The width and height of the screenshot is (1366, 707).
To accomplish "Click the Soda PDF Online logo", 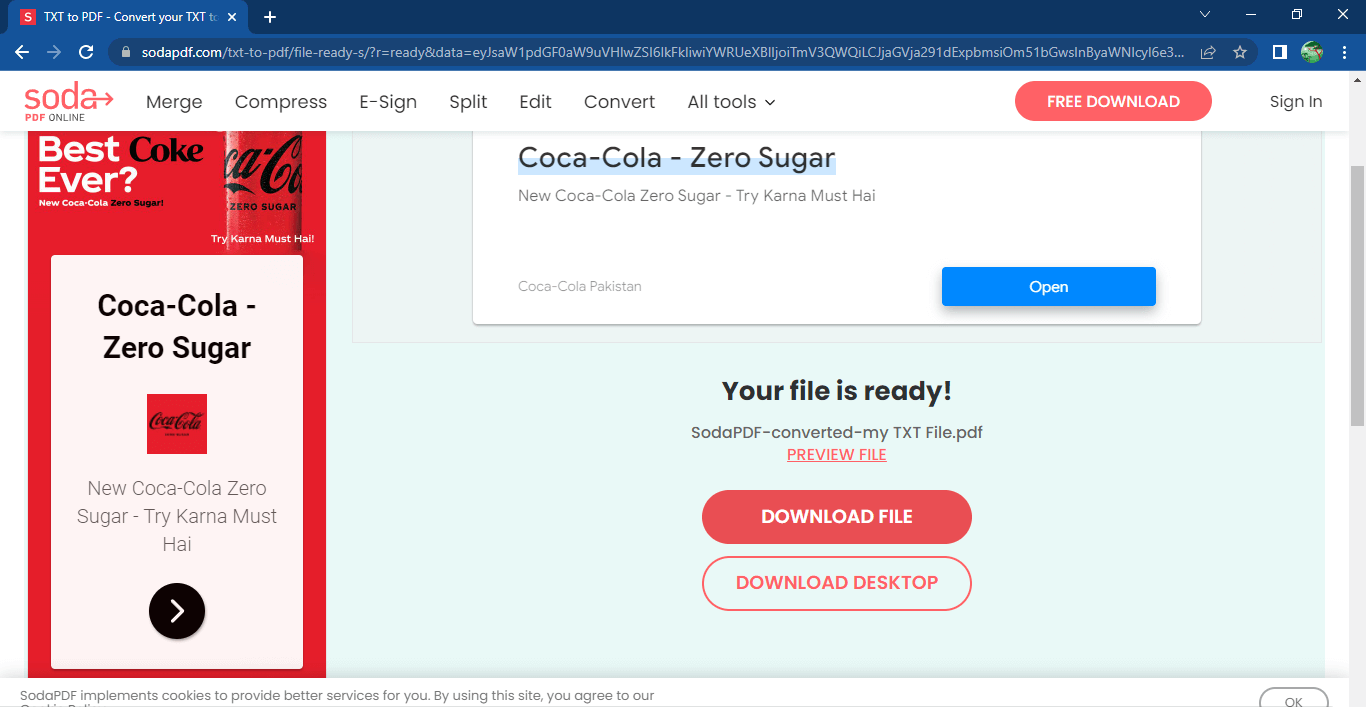I will tap(68, 102).
